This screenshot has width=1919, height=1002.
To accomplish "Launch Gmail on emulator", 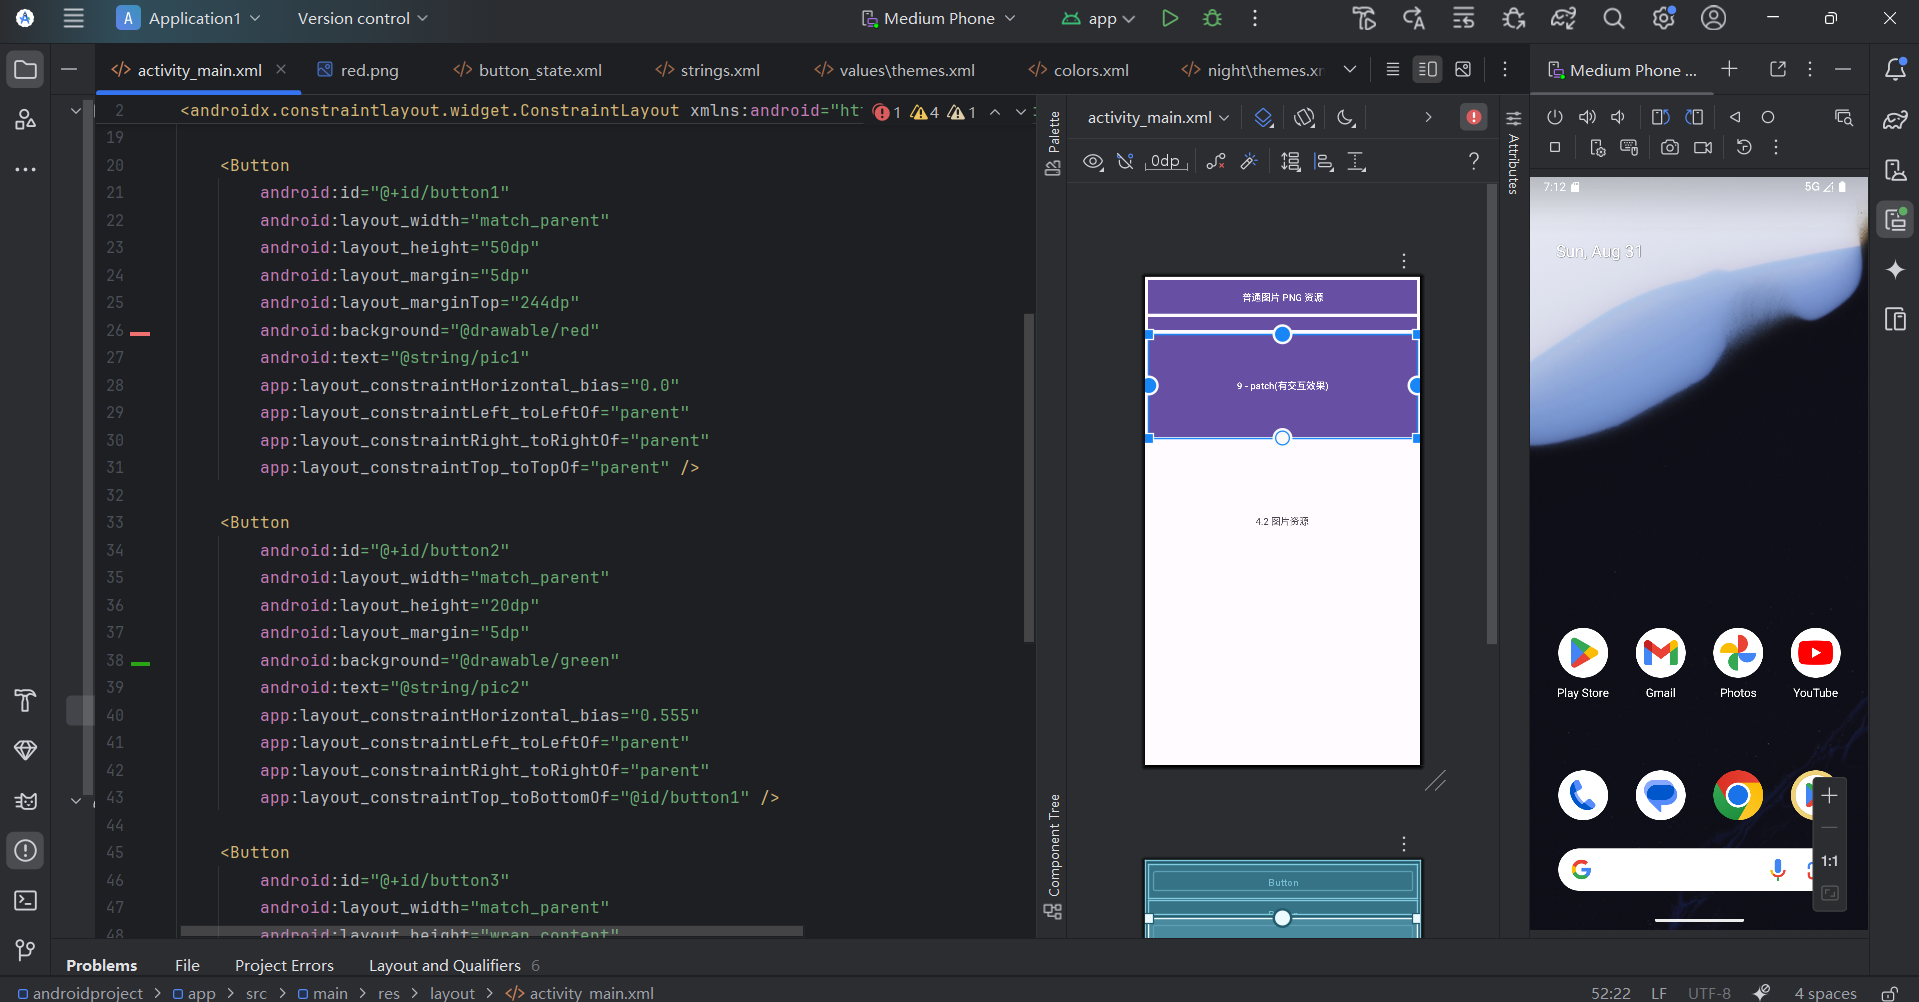I will (1660, 663).
